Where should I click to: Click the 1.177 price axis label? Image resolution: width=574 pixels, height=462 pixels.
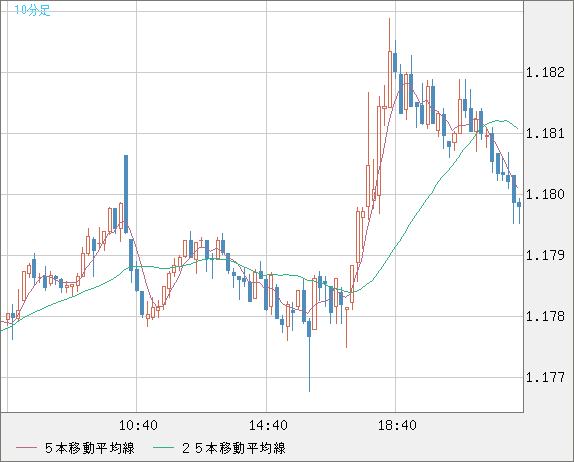tap(545, 377)
